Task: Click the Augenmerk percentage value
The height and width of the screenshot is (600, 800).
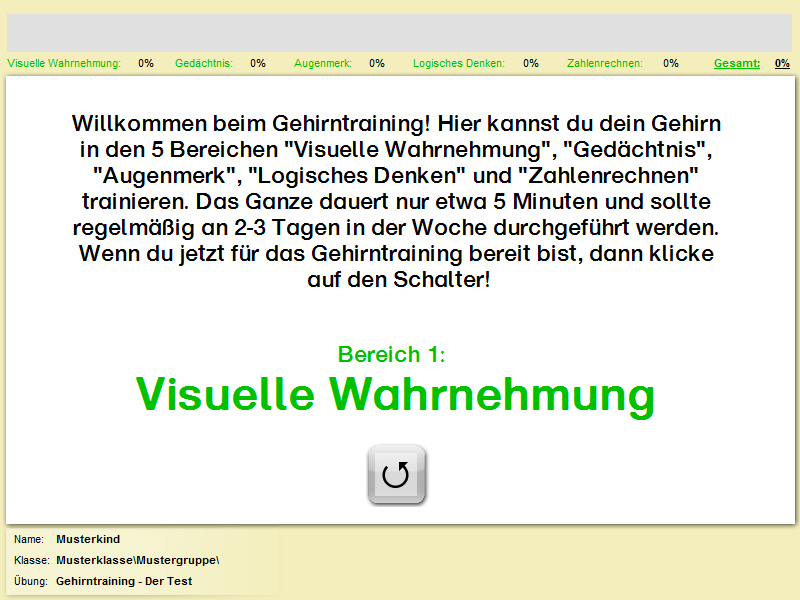Action: pyautogui.click(x=377, y=63)
